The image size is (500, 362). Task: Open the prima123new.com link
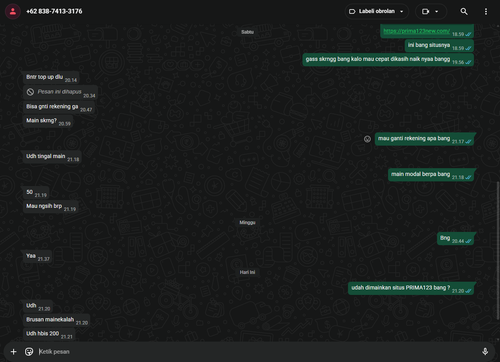416,31
